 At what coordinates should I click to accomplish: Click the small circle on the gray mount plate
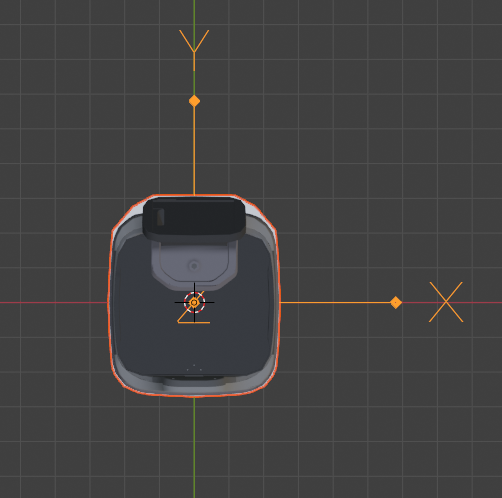pos(194,266)
